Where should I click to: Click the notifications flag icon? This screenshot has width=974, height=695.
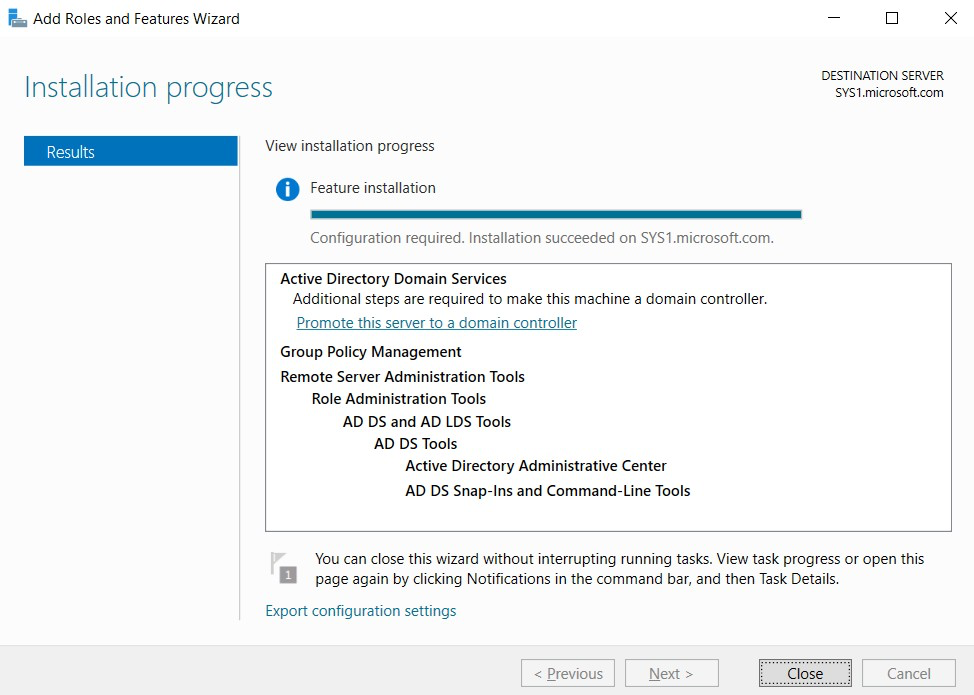pos(284,568)
